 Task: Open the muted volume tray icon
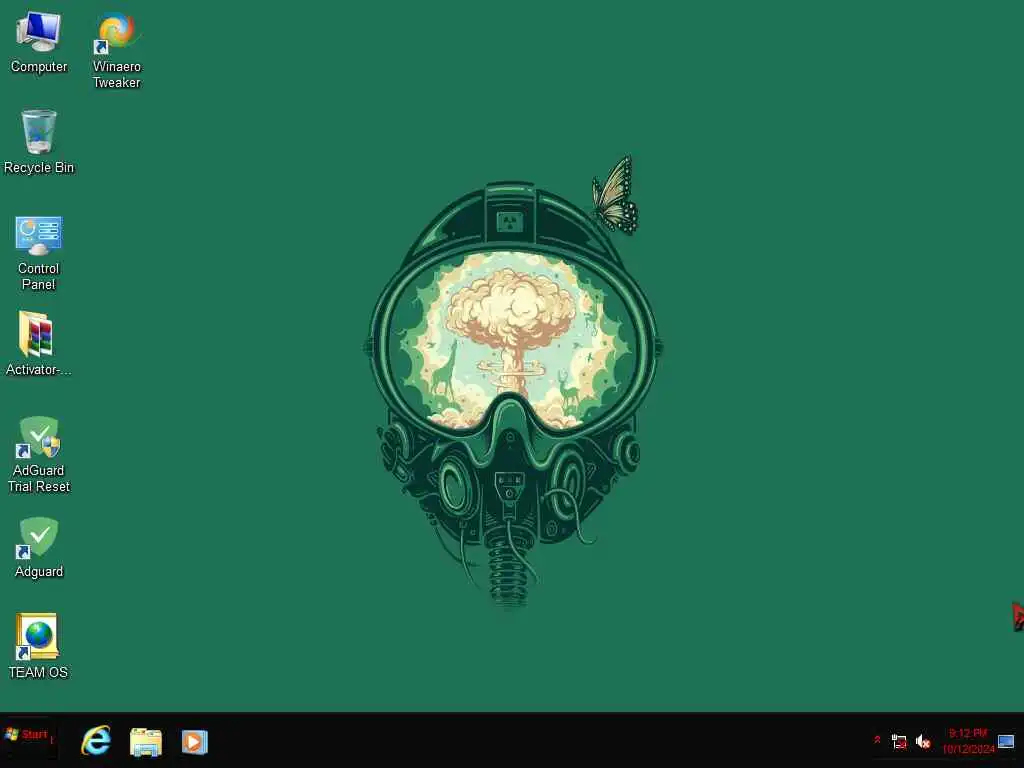point(923,741)
